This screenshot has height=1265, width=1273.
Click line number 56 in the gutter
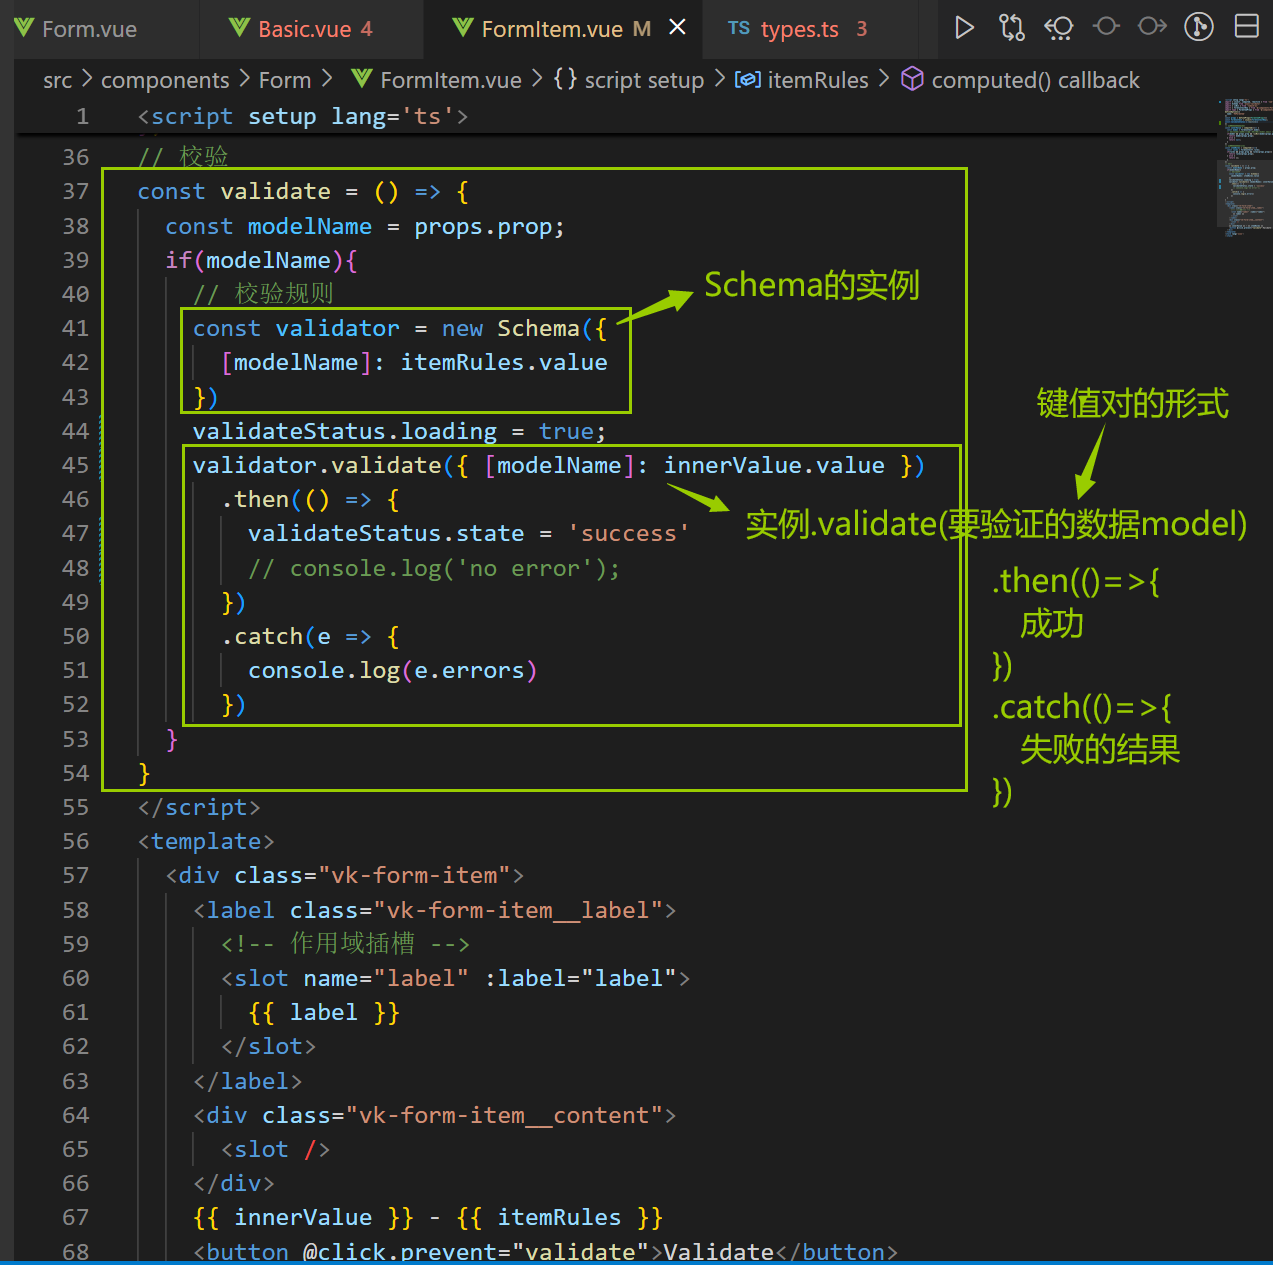coord(76,841)
